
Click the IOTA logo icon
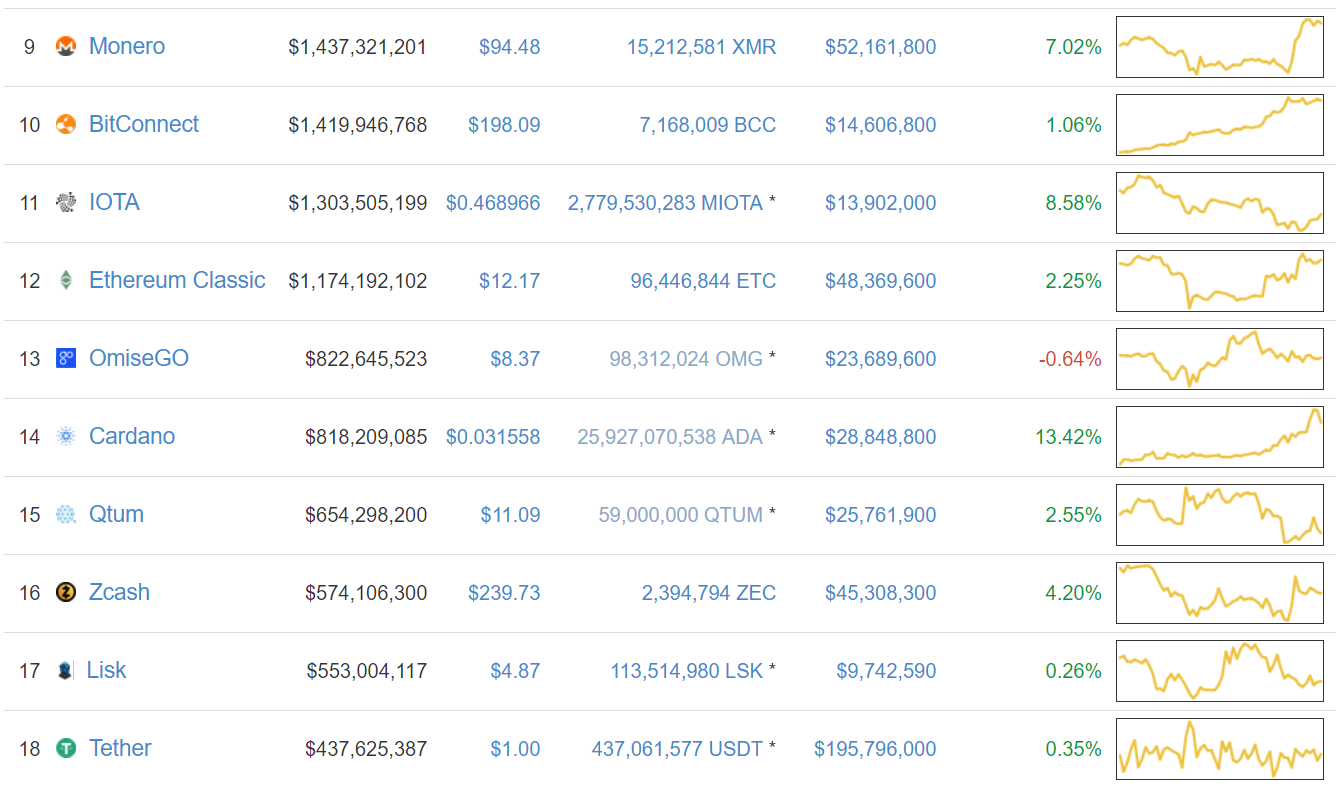(x=66, y=203)
